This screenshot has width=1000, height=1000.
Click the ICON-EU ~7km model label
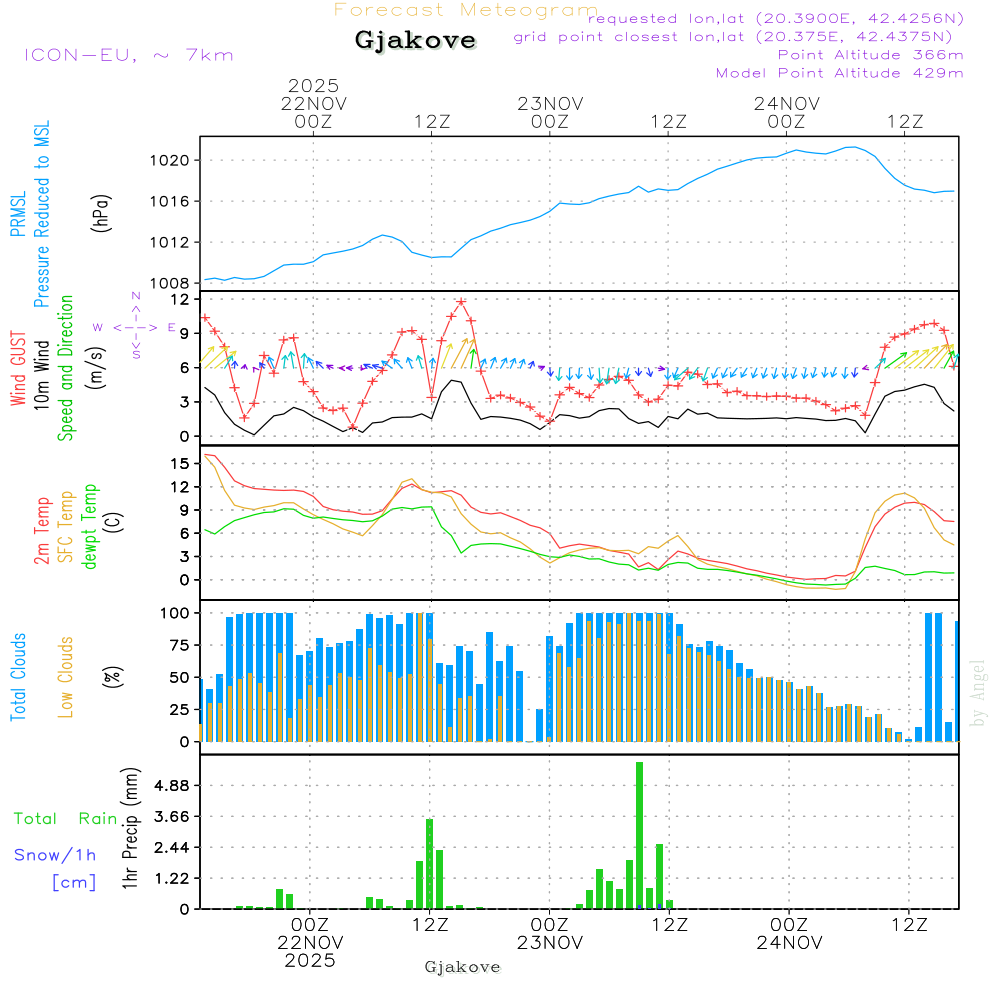128,55
